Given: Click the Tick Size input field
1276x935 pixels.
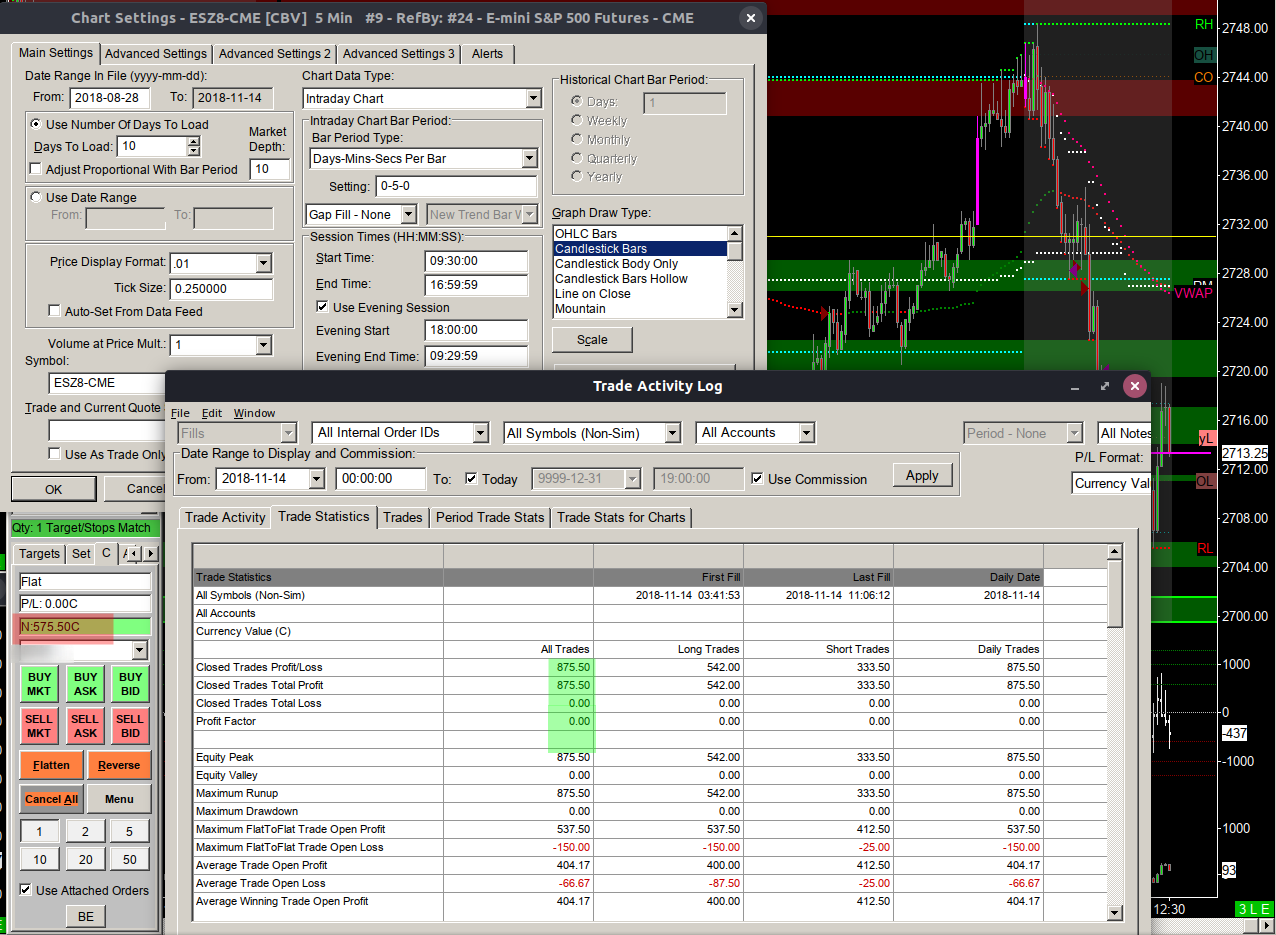Looking at the screenshot, I should (x=221, y=289).
